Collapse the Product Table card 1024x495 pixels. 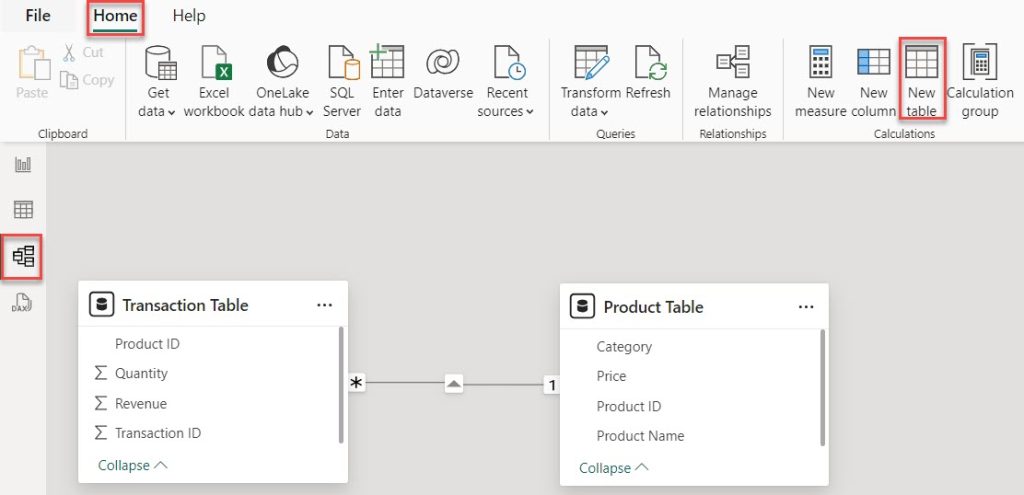[614, 468]
